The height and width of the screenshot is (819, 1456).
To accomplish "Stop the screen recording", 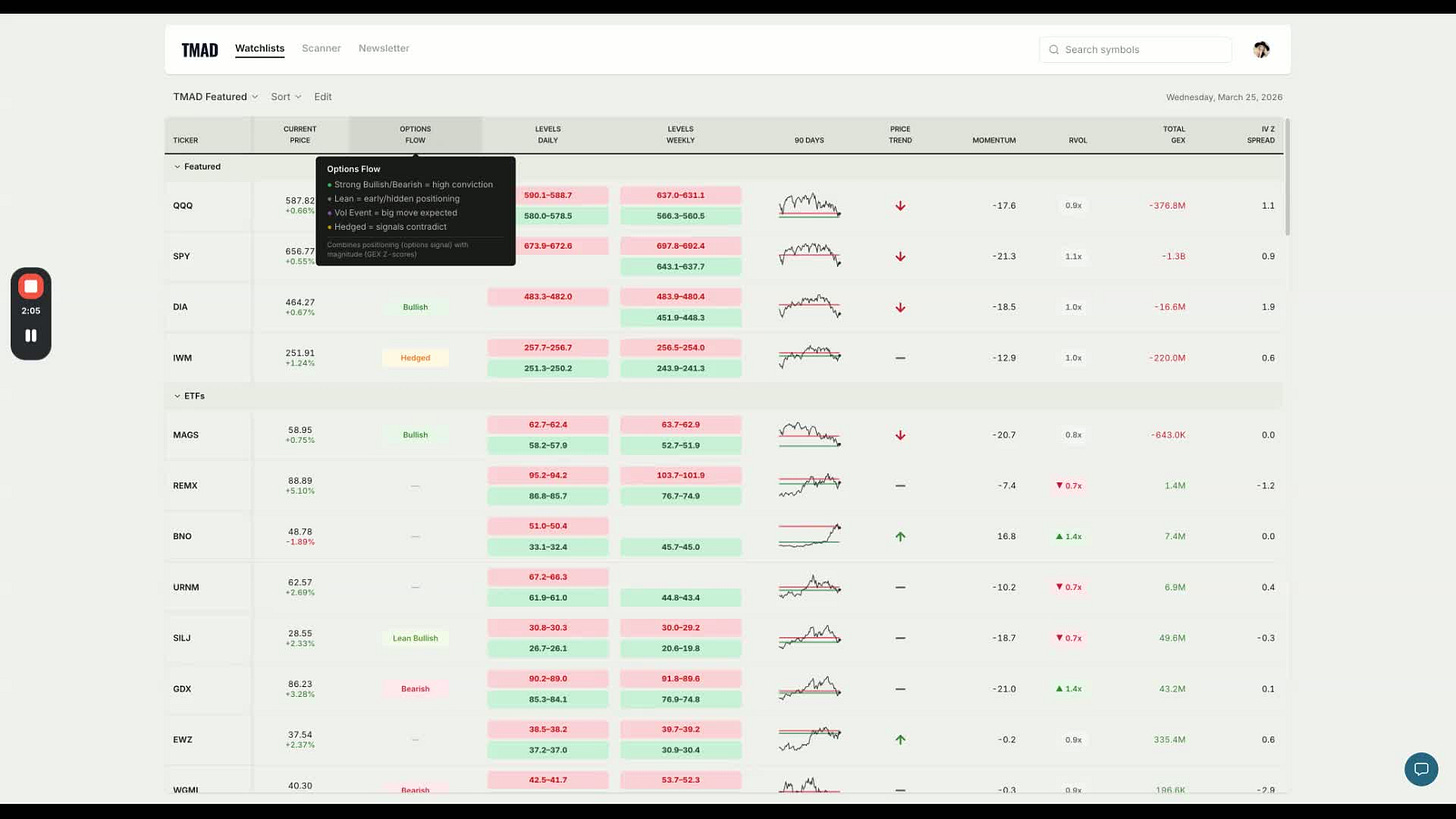I will click(31, 287).
